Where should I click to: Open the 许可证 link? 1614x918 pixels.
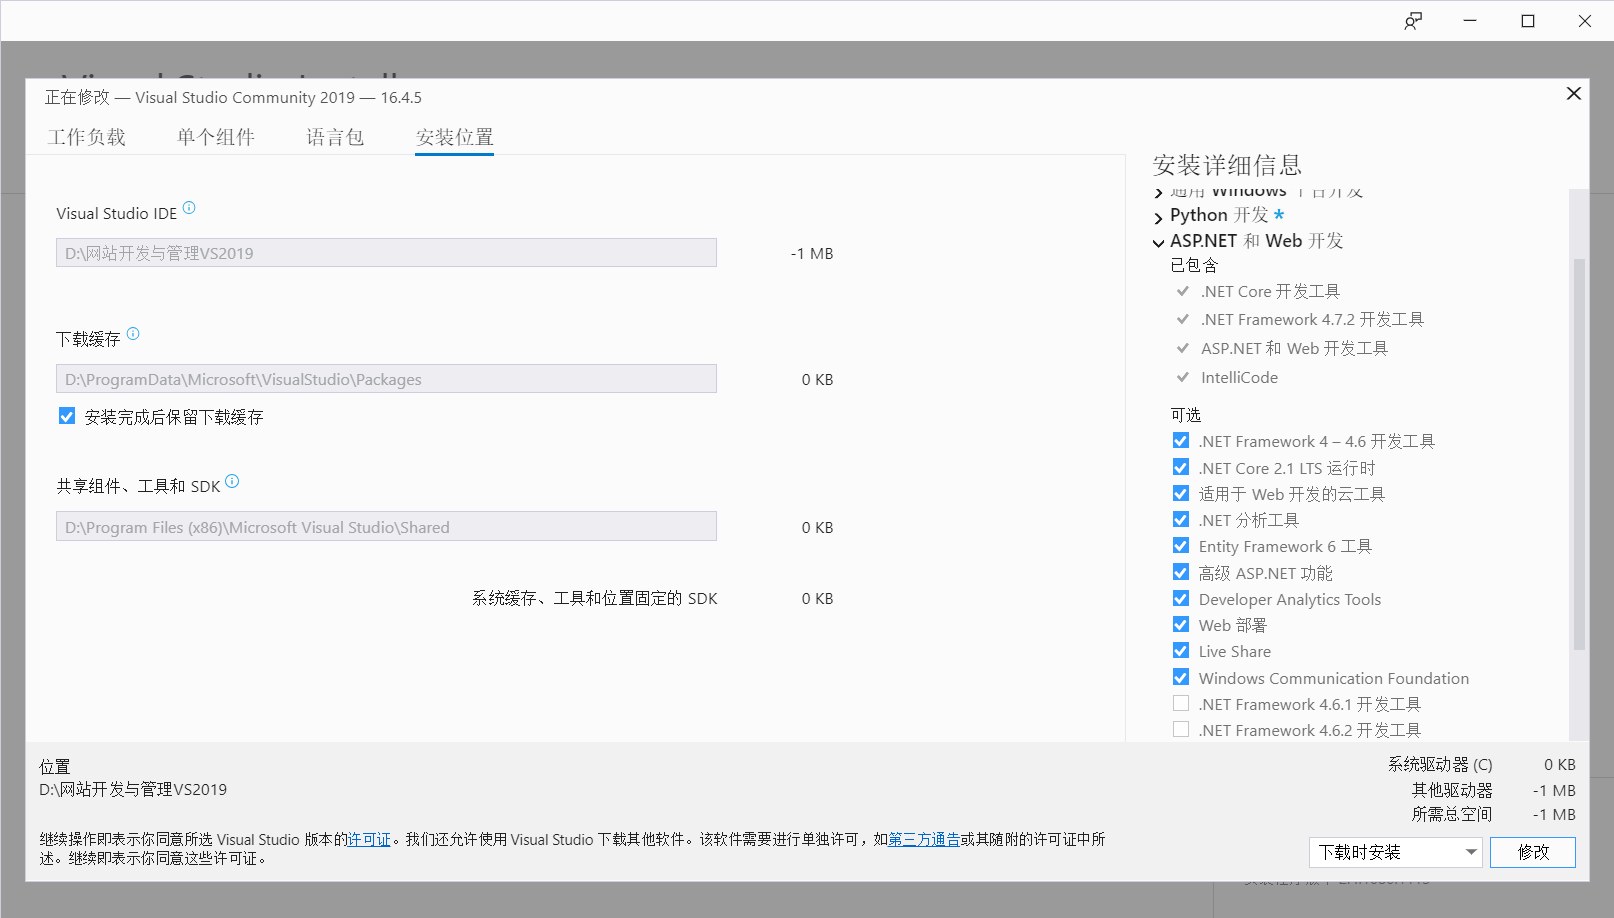pos(369,840)
